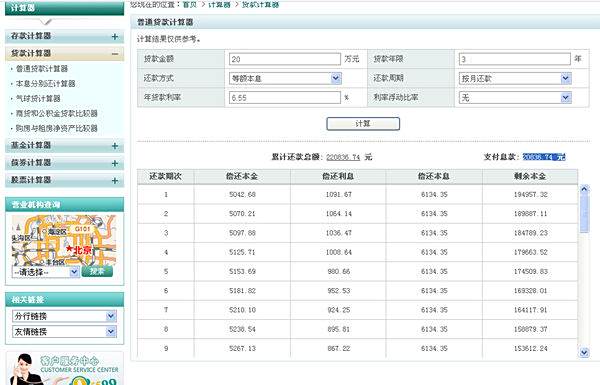Click the results table scrollbar thumb
This screenshot has height=385, width=600.
click(x=584, y=212)
